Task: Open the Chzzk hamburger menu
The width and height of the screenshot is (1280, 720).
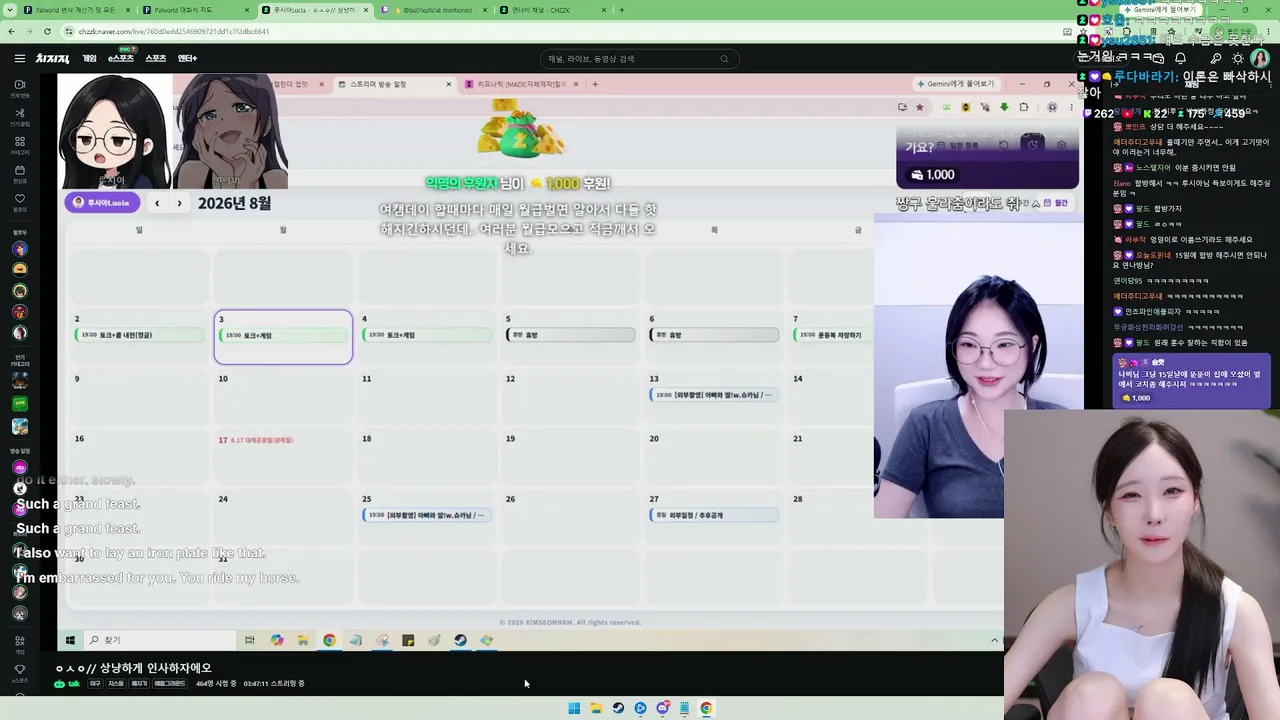Action: 19,59
